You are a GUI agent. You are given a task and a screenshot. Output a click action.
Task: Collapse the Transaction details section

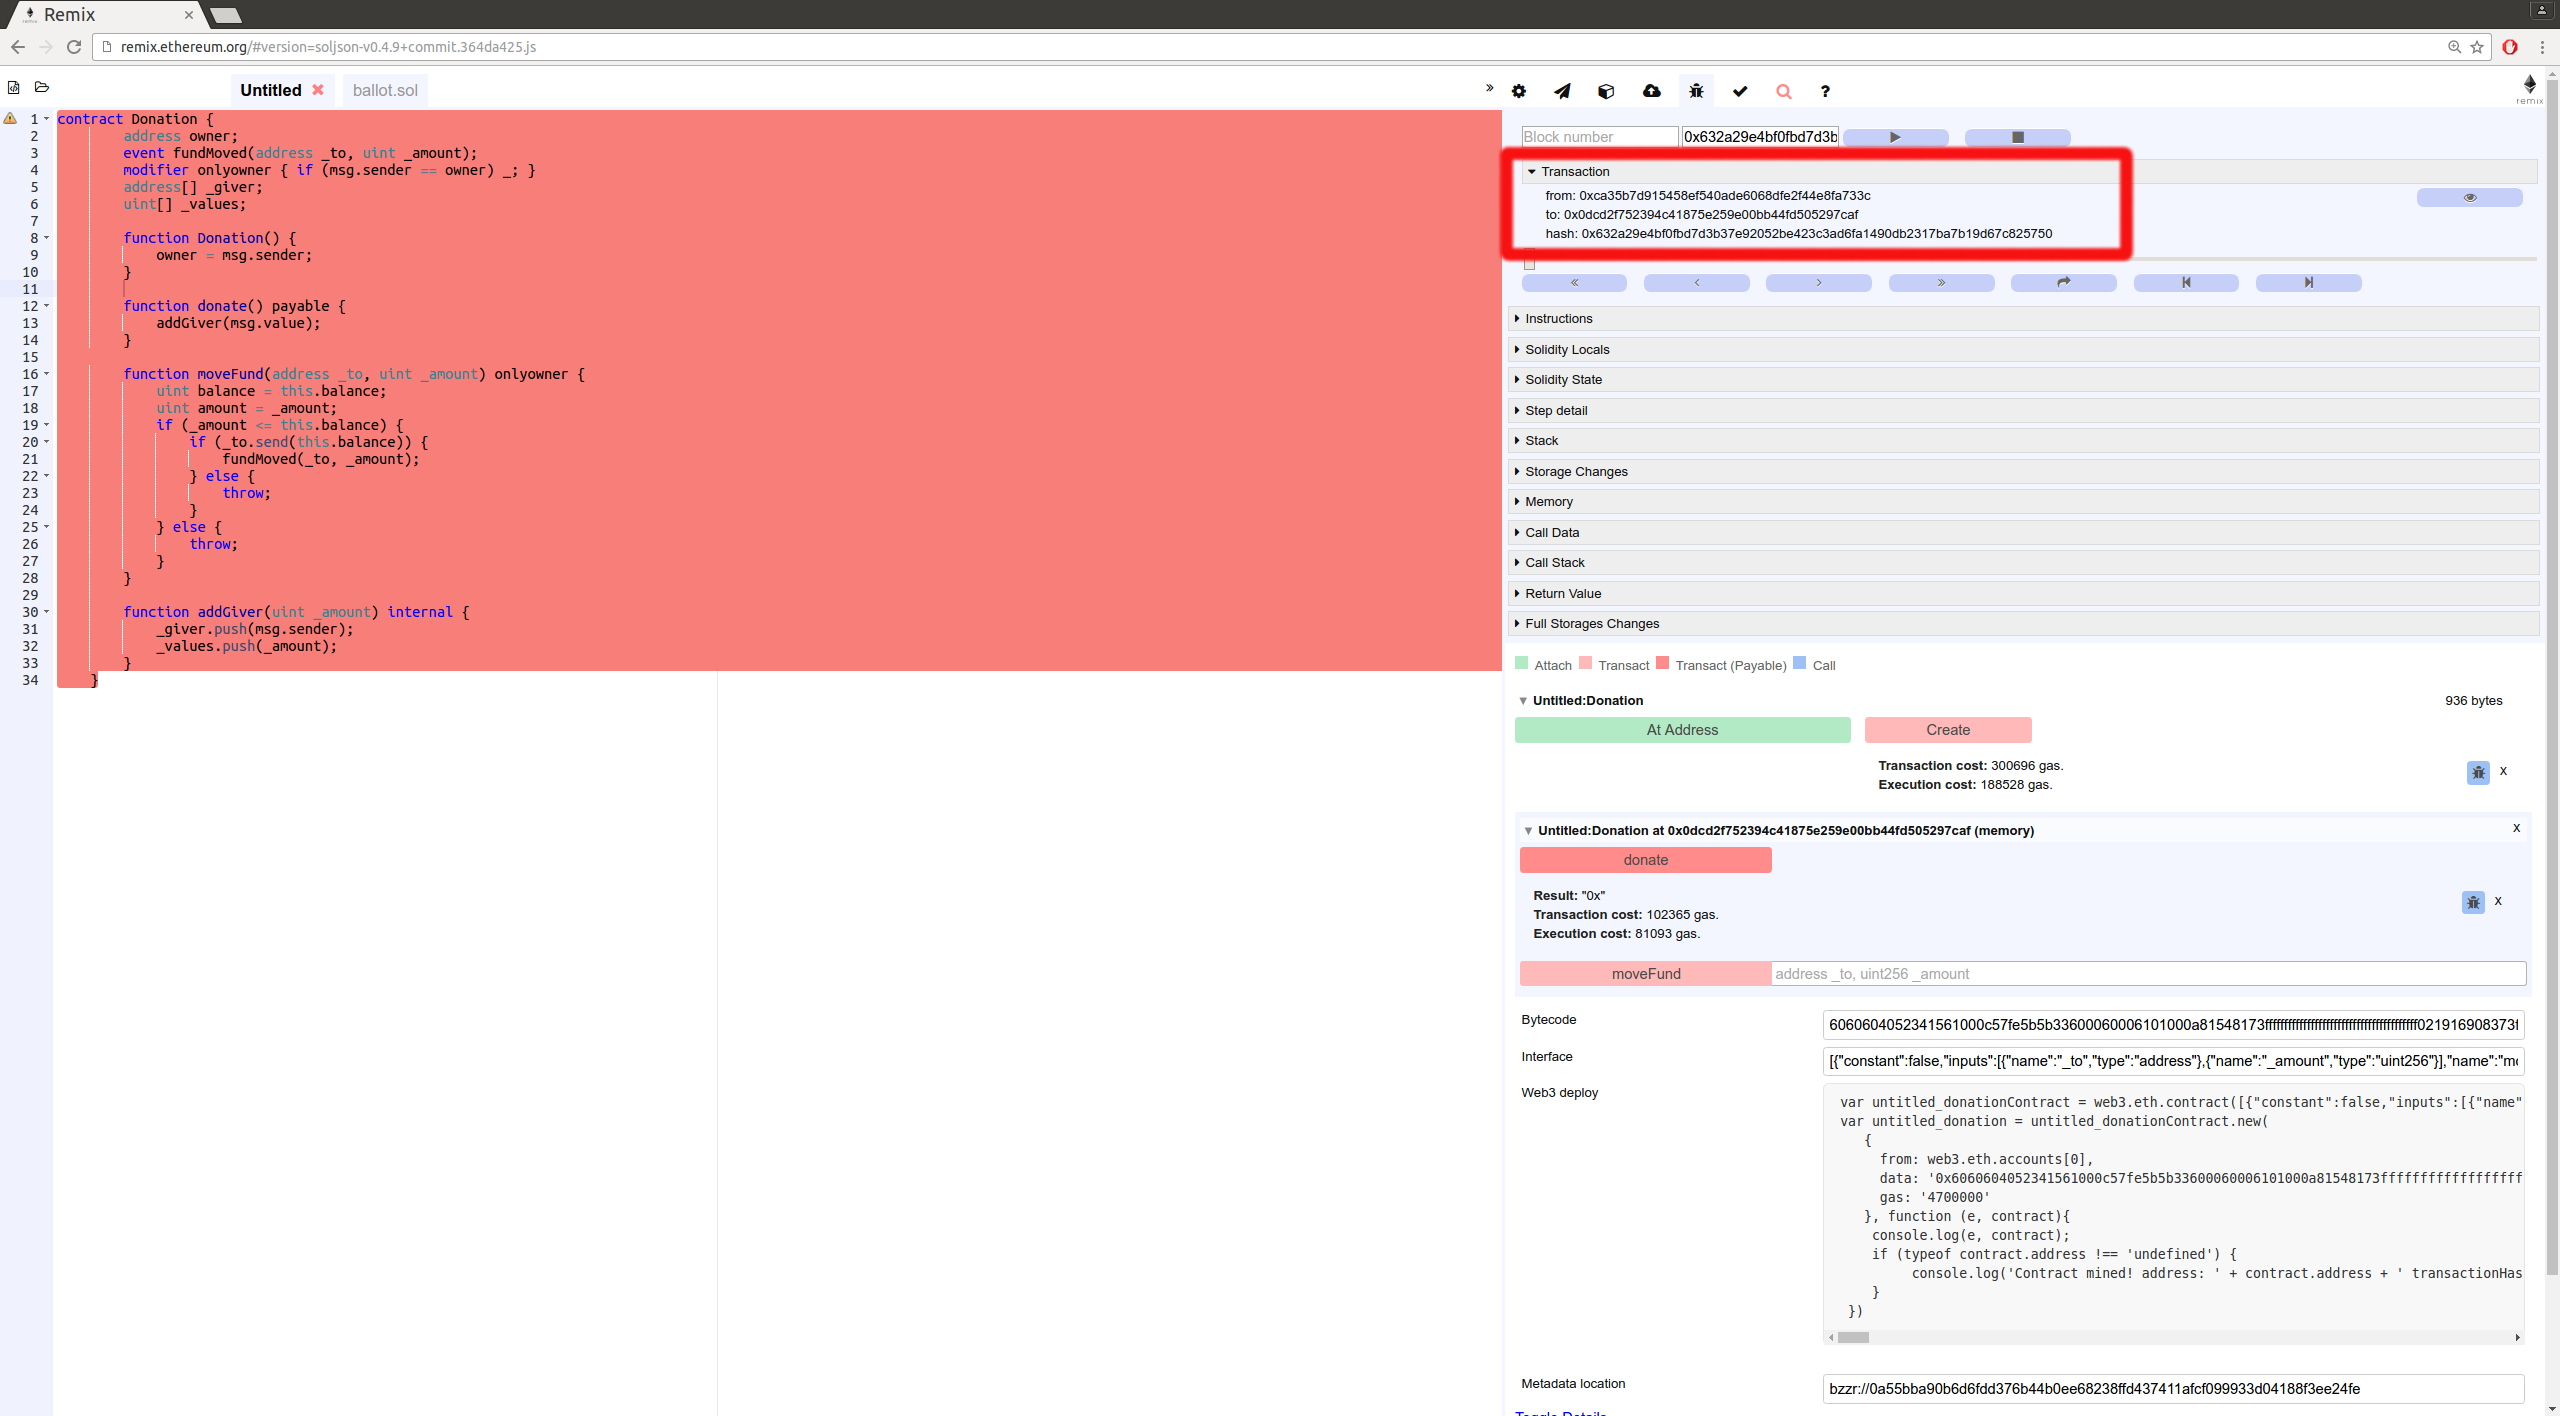(x=1574, y=172)
